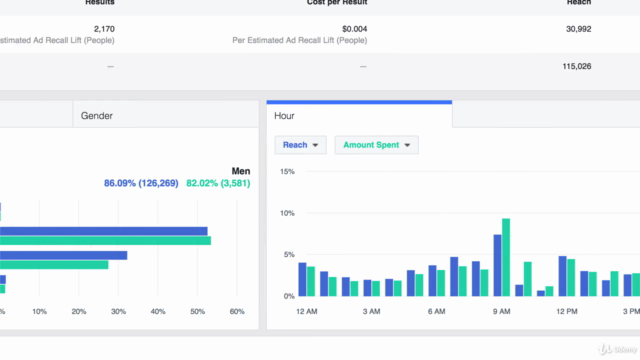Click the Men label in gender chart
Screen dimensions: 640x360
(241, 171)
